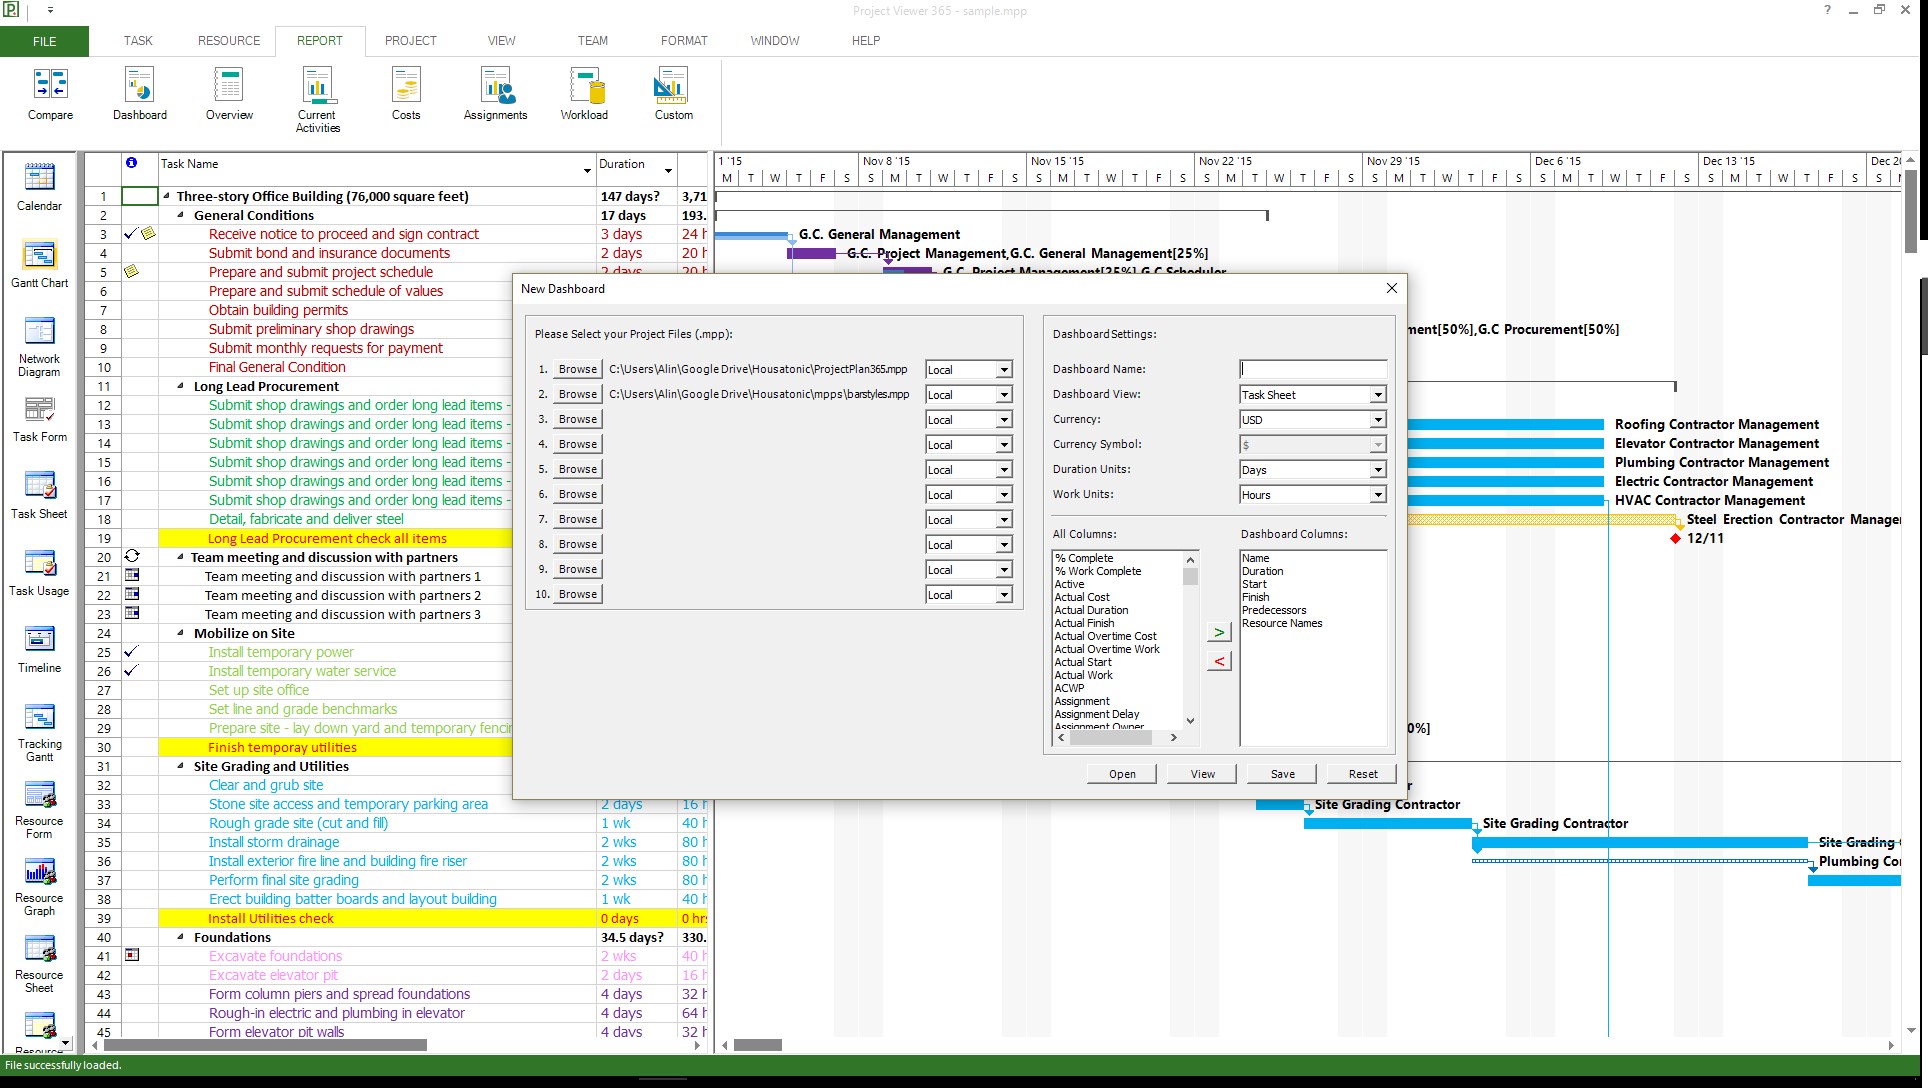Image resolution: width=1928 pixels, height=1088 pixels.
Task: Select the Dashboard icon in the ribbon
Action: (139, 93)
